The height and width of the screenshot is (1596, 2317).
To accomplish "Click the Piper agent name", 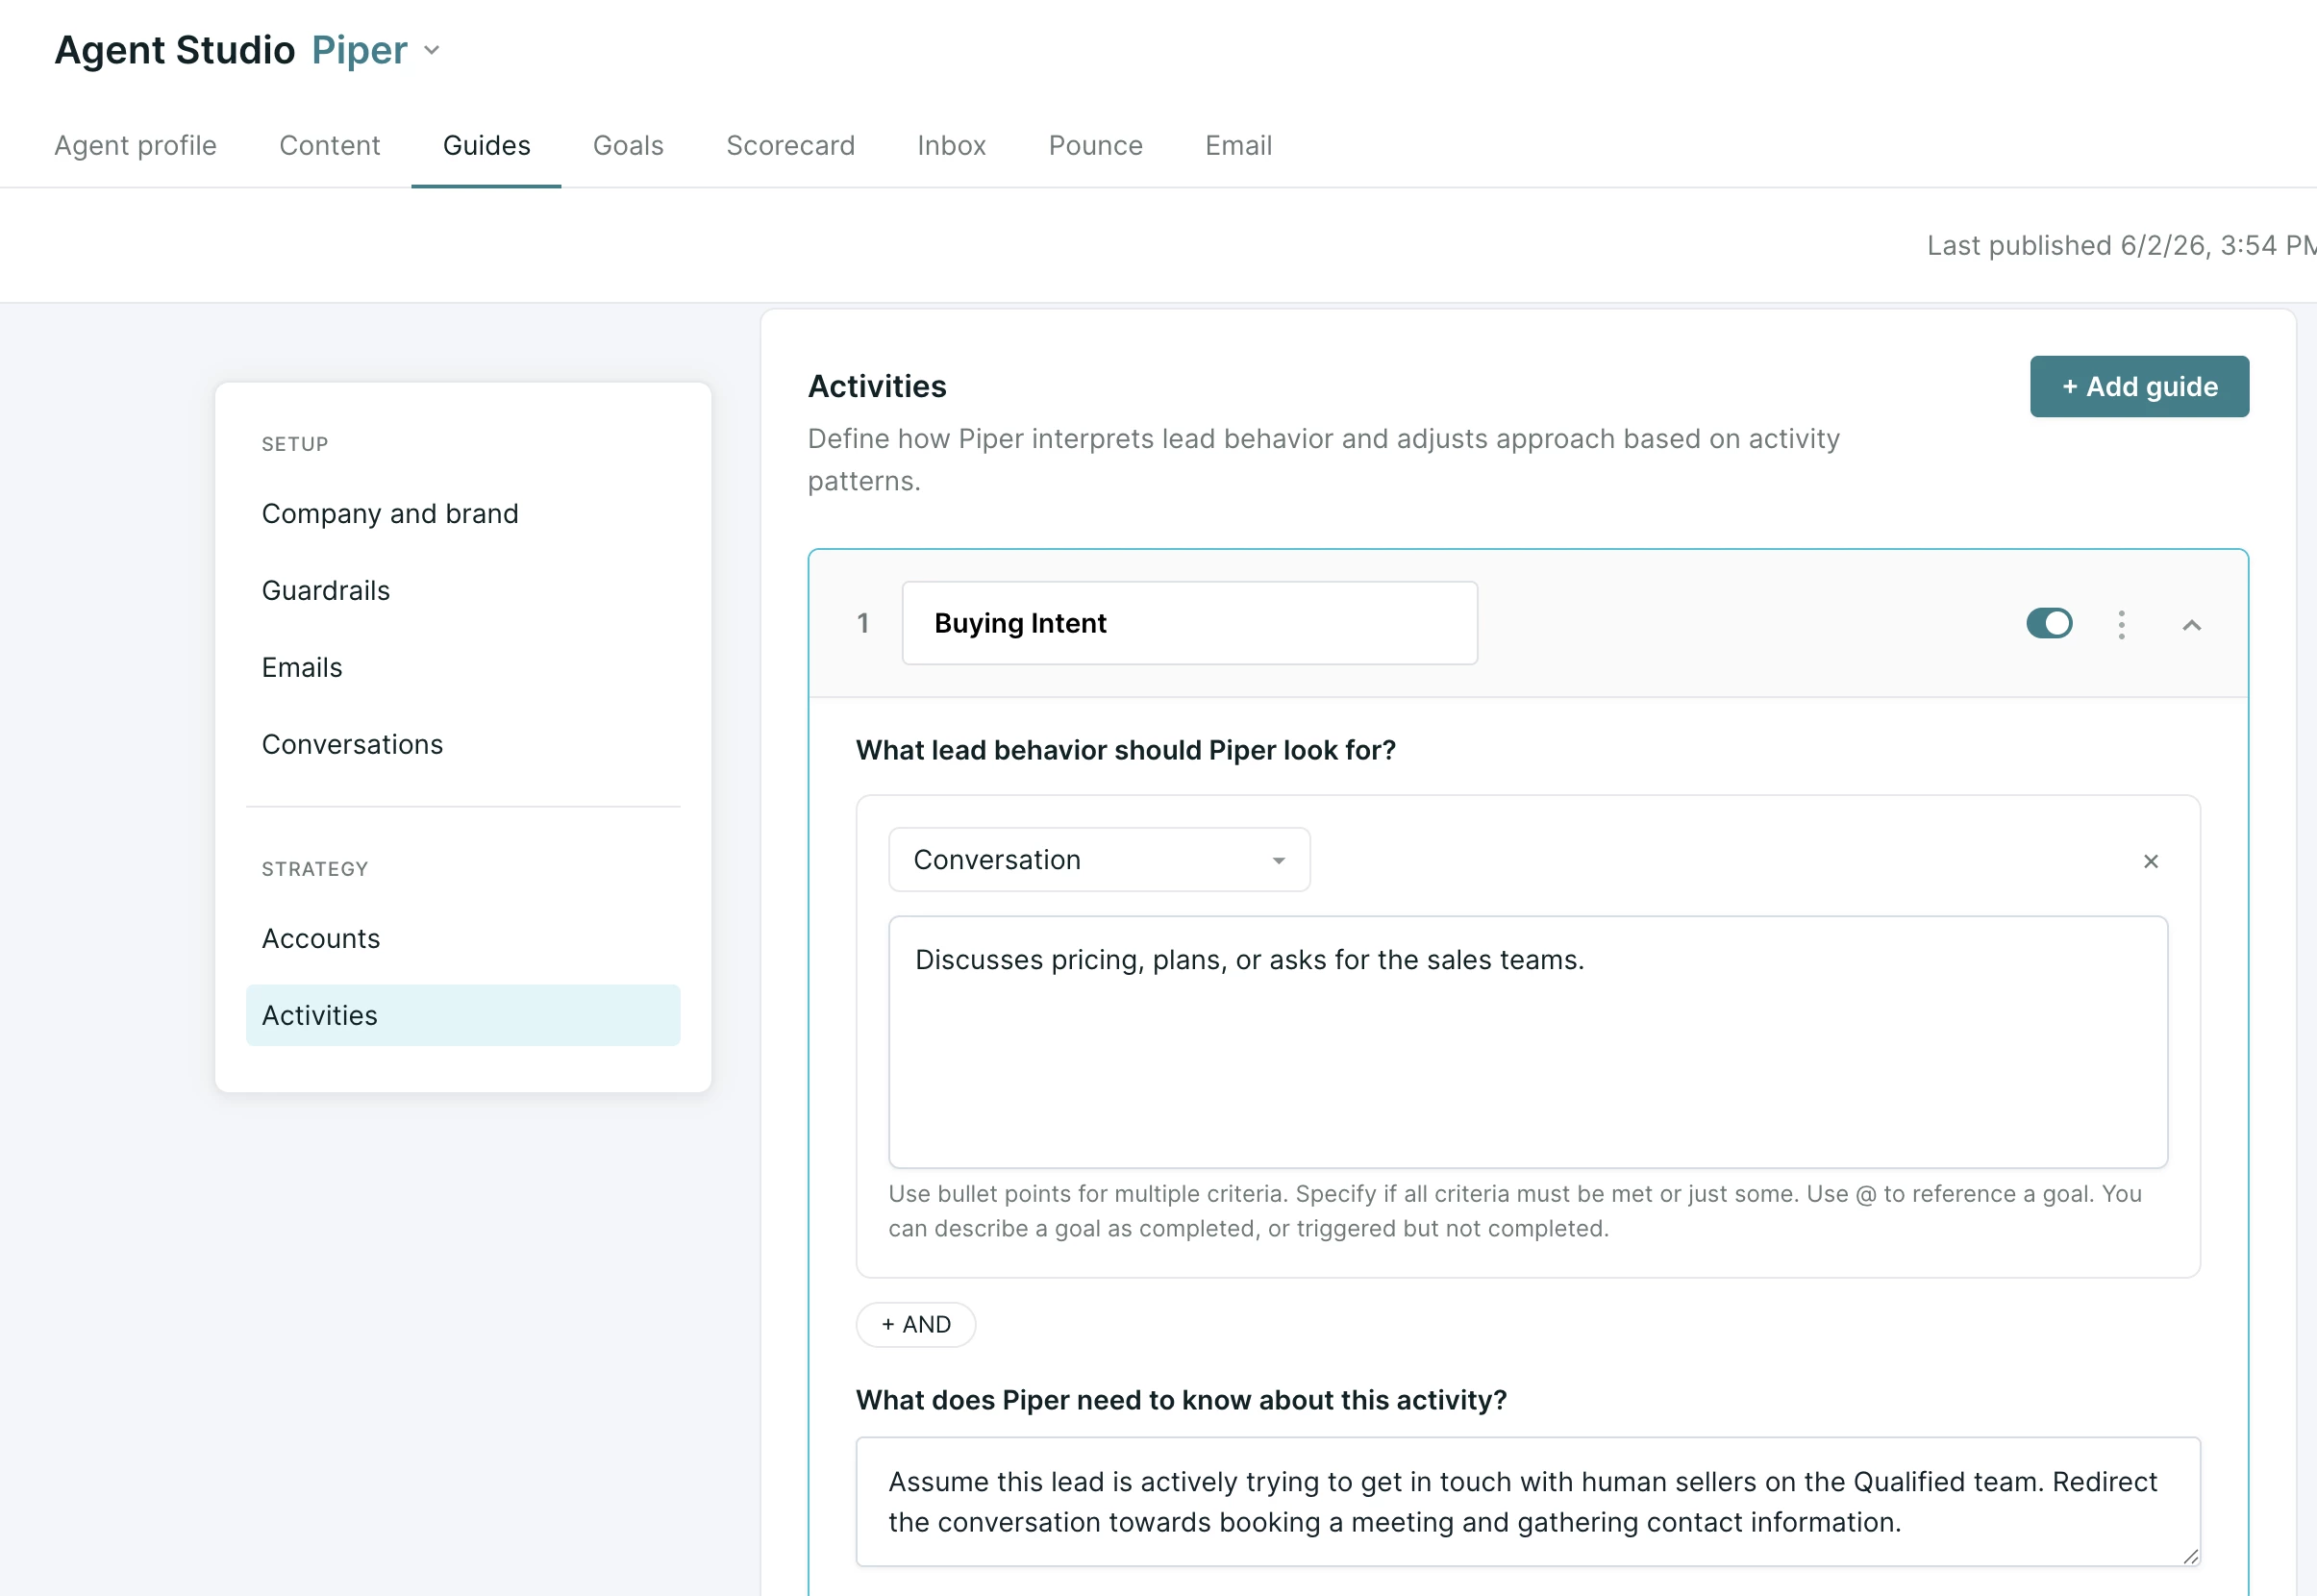I will (x=360, y=50).
